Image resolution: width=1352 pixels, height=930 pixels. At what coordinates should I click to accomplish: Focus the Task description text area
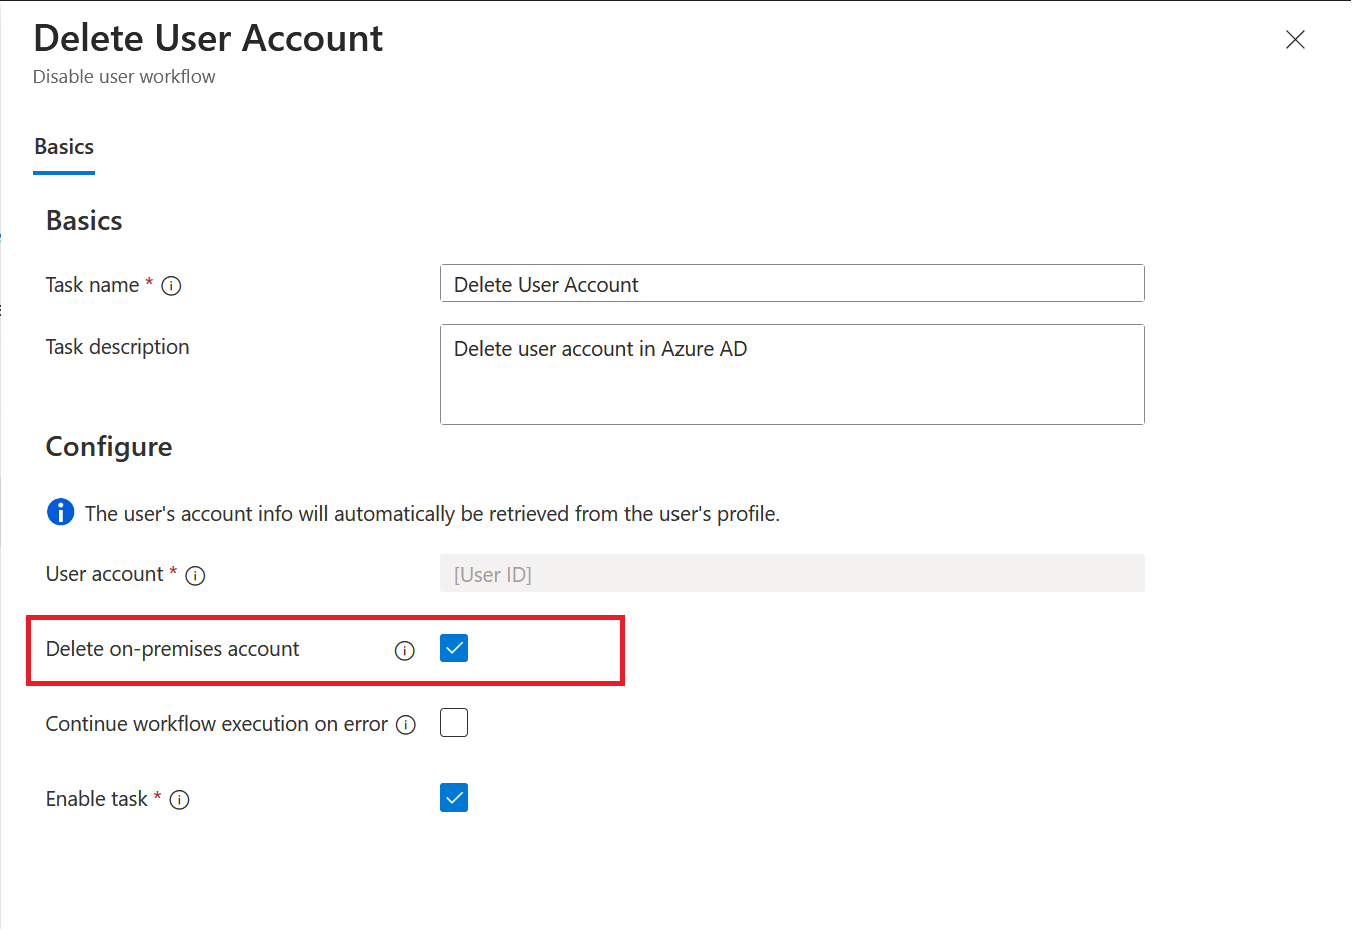(x=792, y=374)
